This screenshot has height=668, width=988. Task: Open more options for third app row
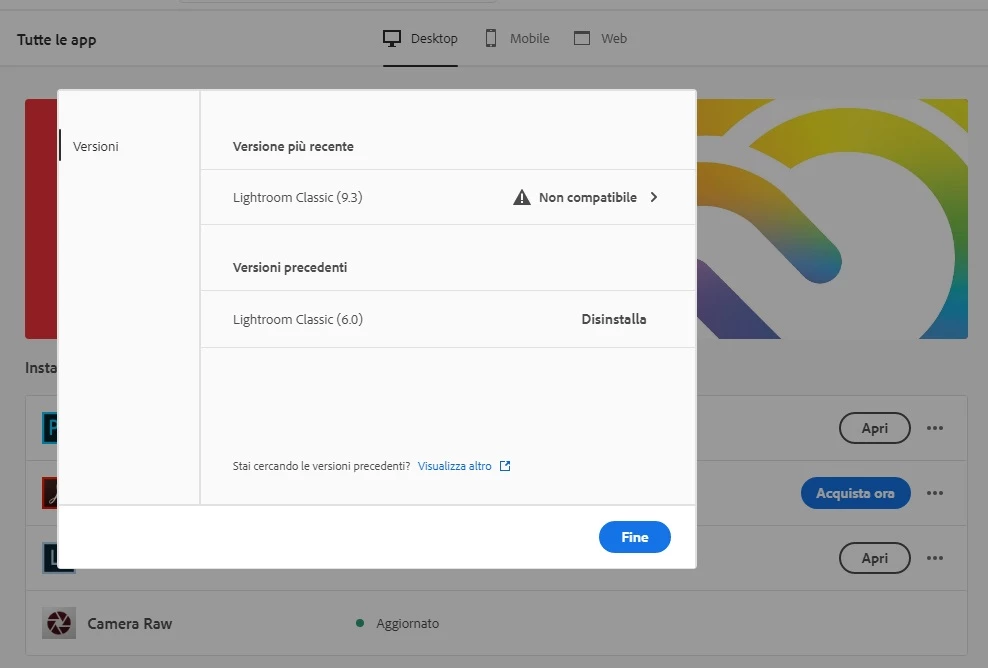tap(935, 558)
